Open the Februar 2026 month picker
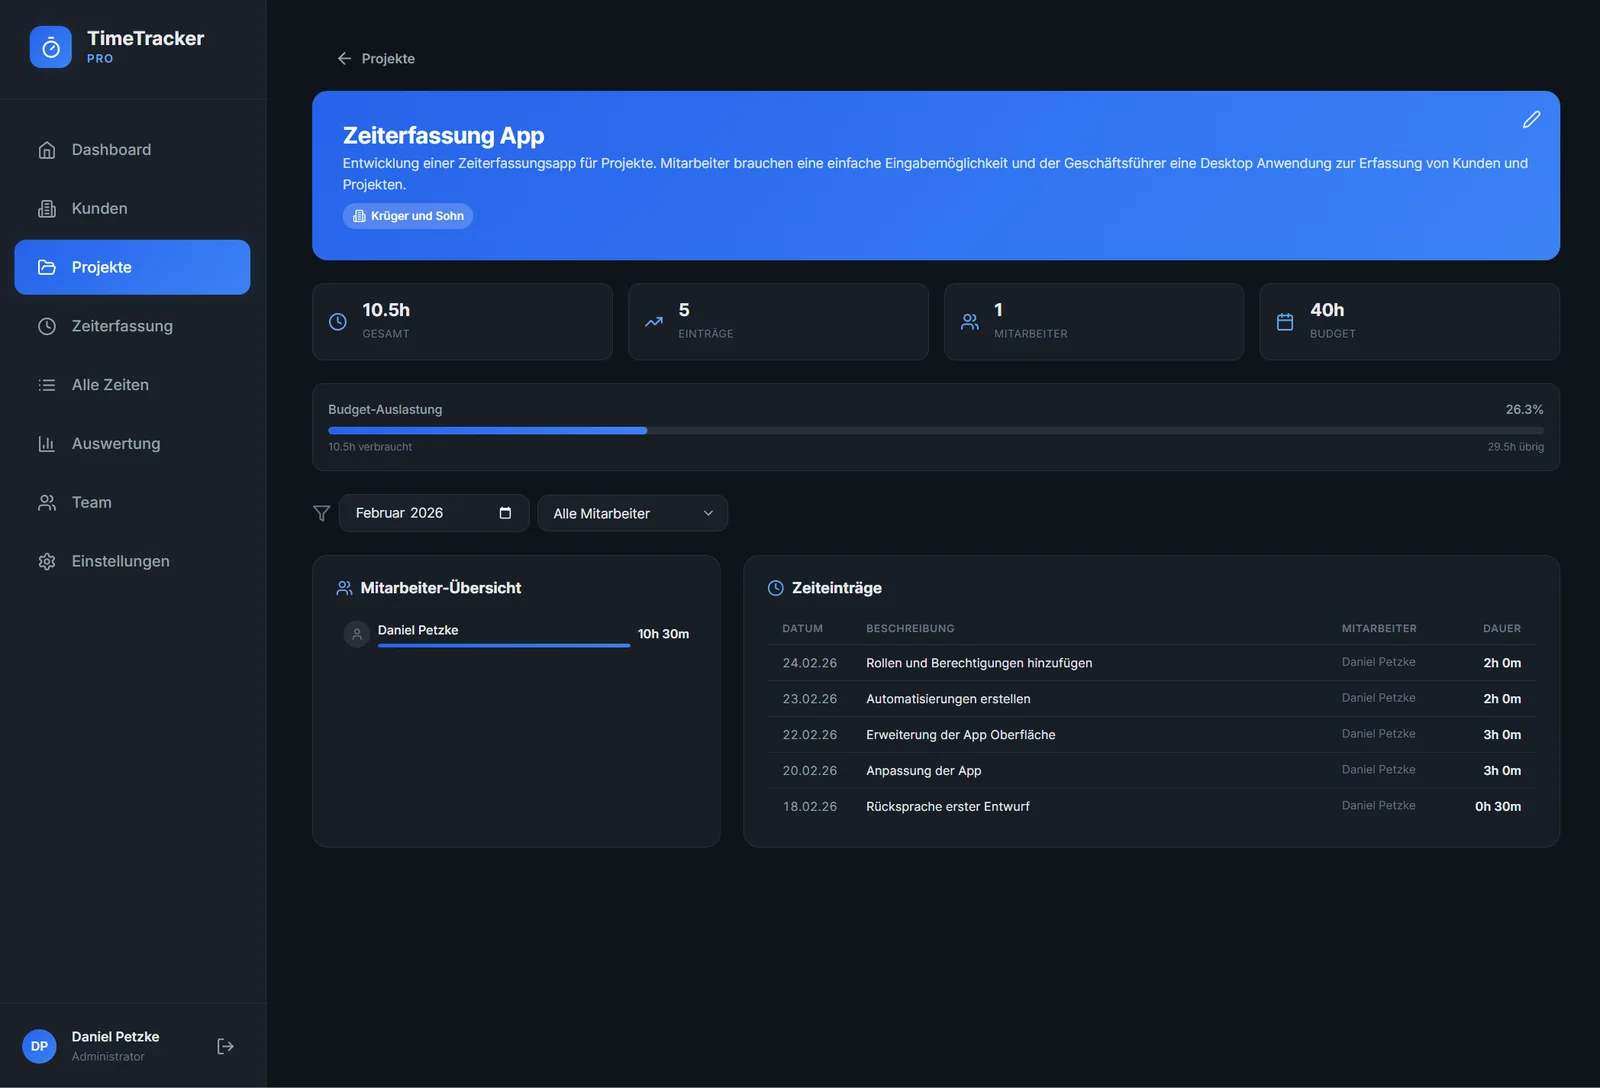 434,513
